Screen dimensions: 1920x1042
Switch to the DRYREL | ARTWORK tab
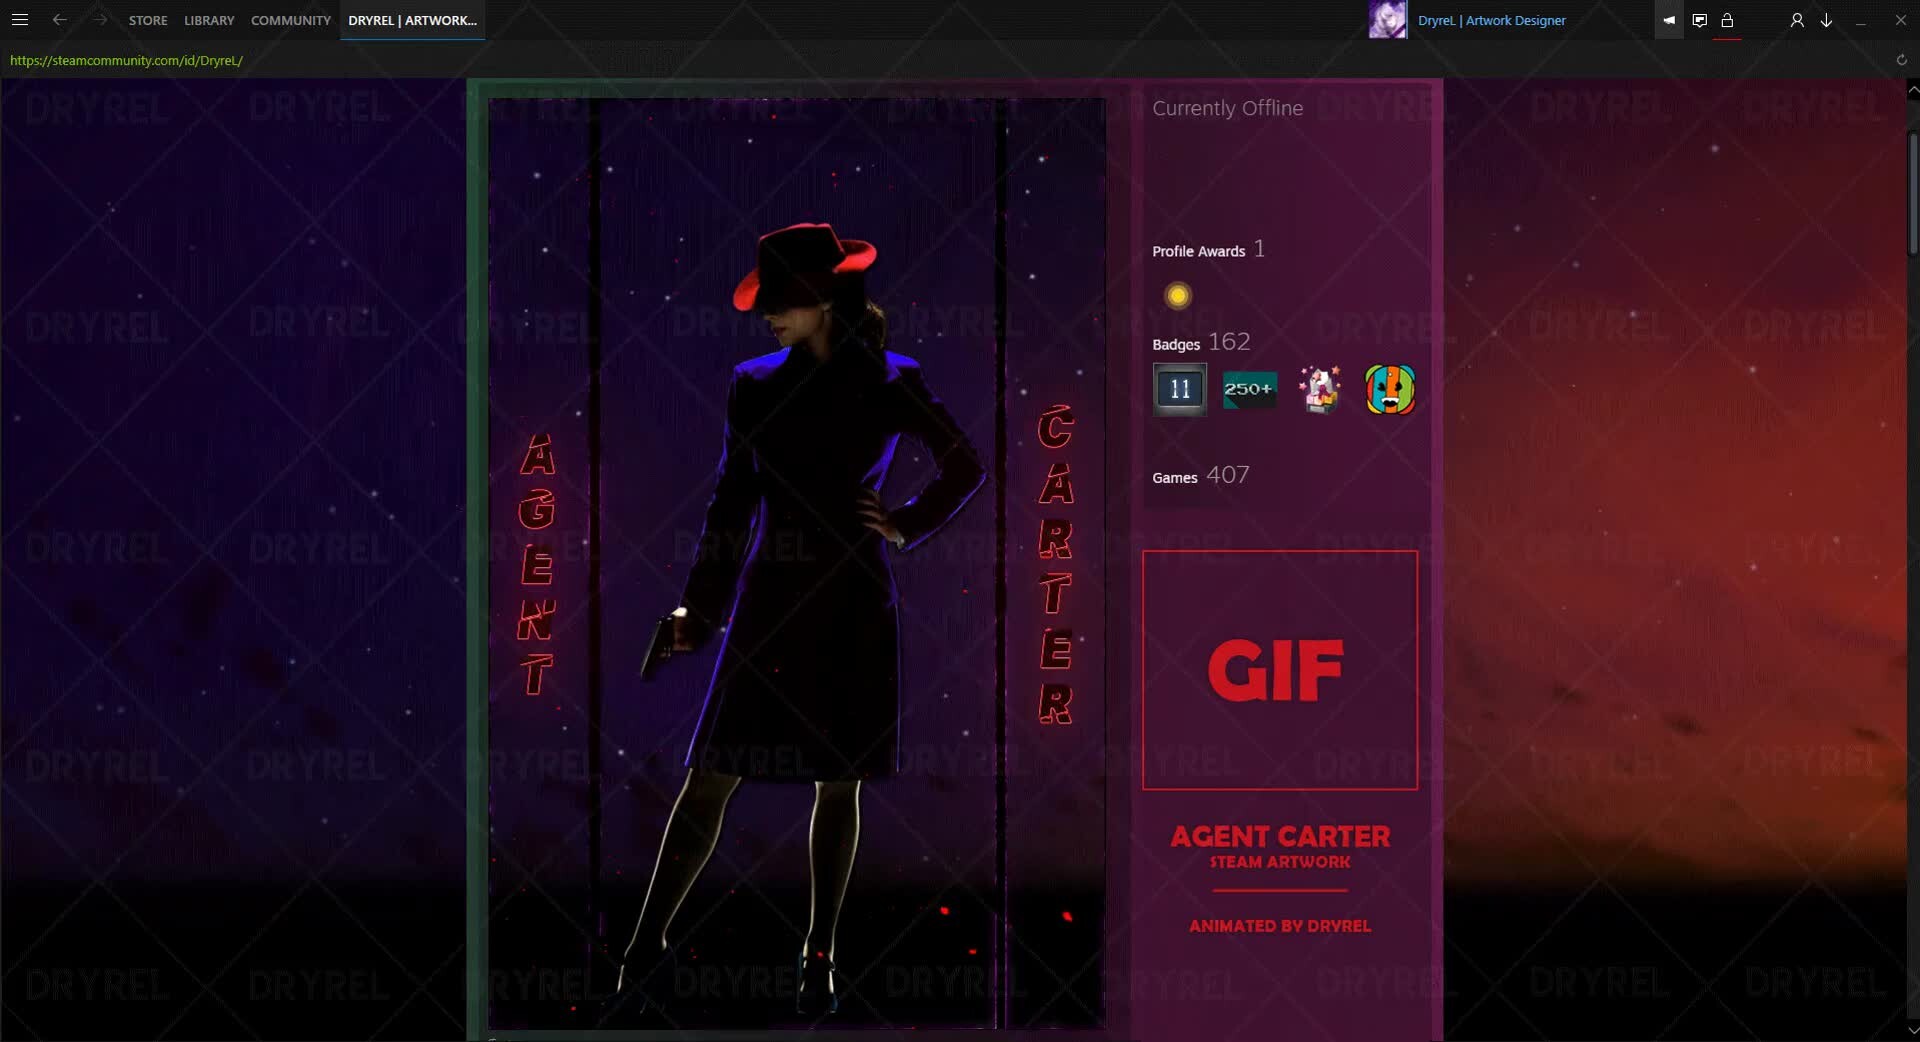pos(412,20)
